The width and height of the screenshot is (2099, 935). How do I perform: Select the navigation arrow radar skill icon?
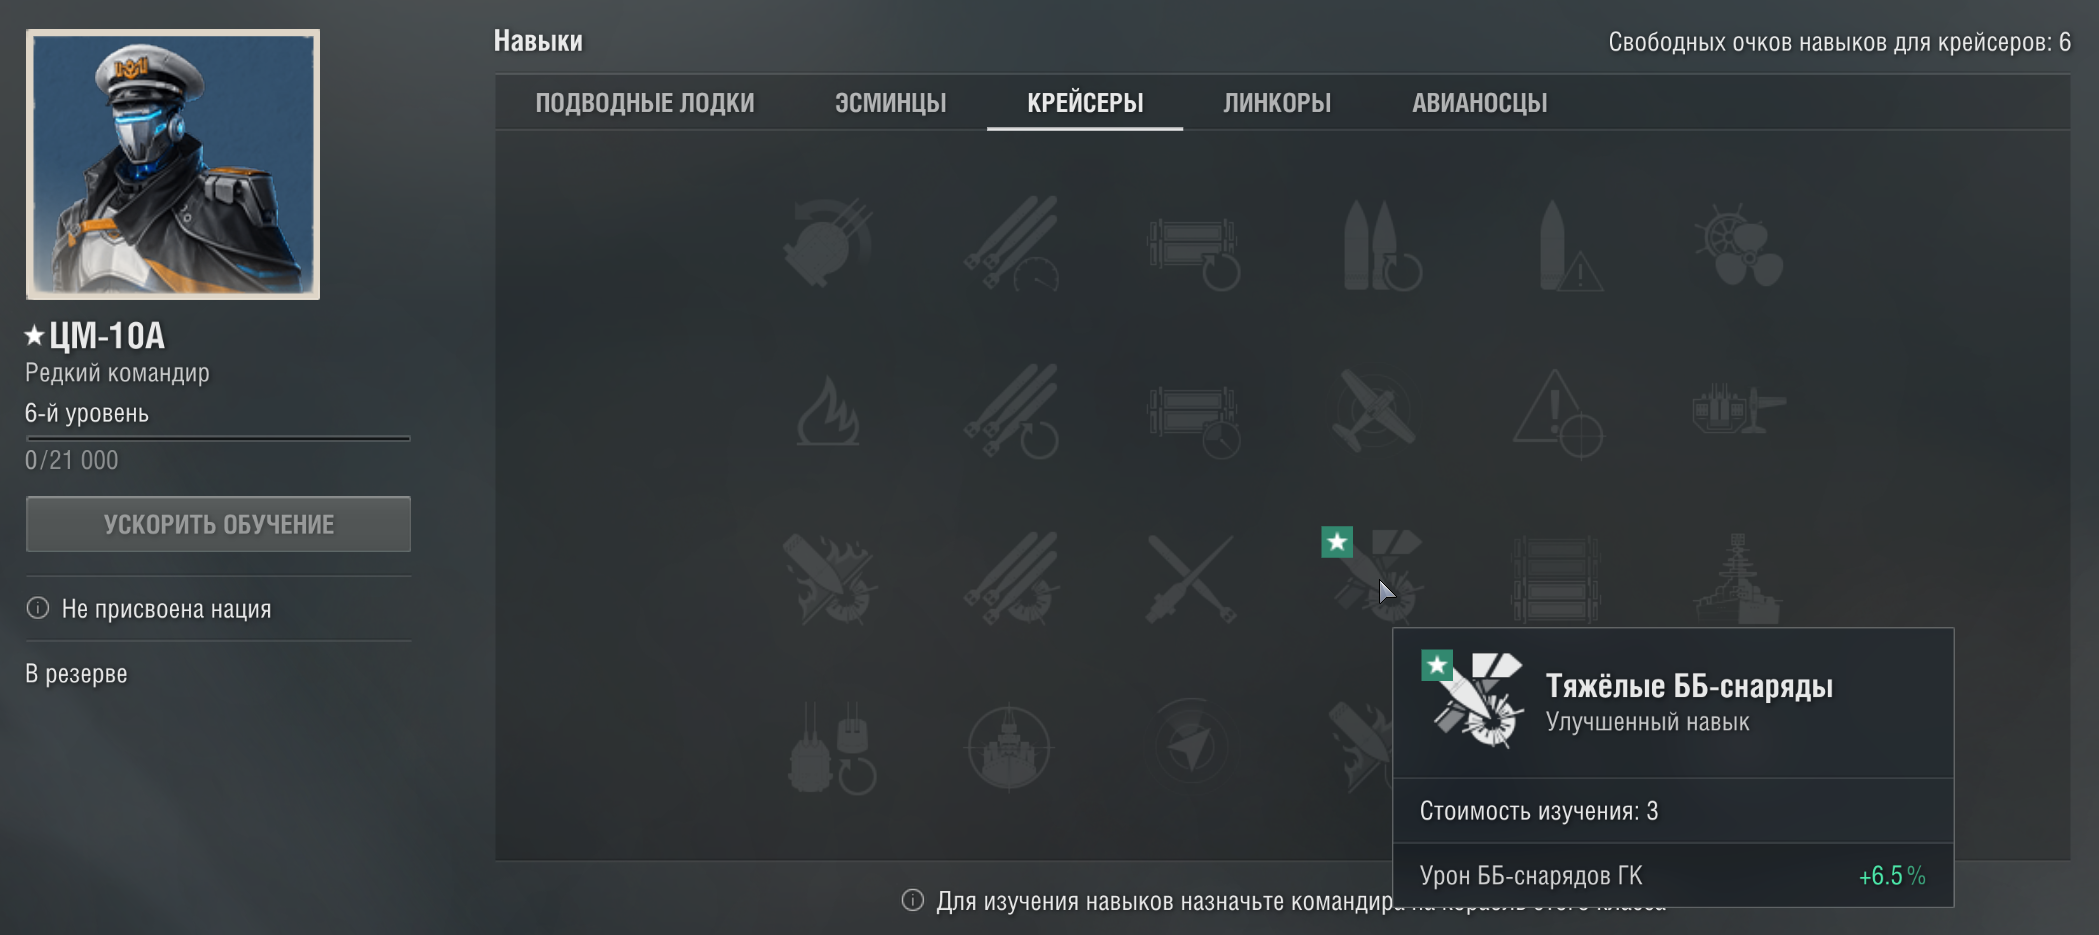point(1191,747)
